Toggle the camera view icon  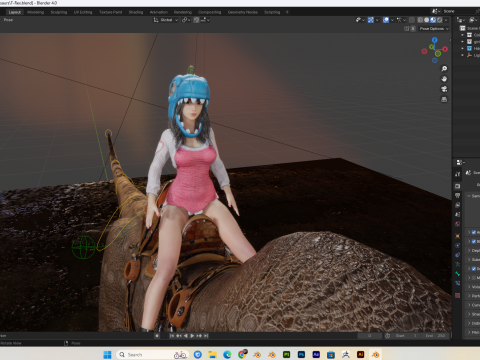[x=444, y=89]
